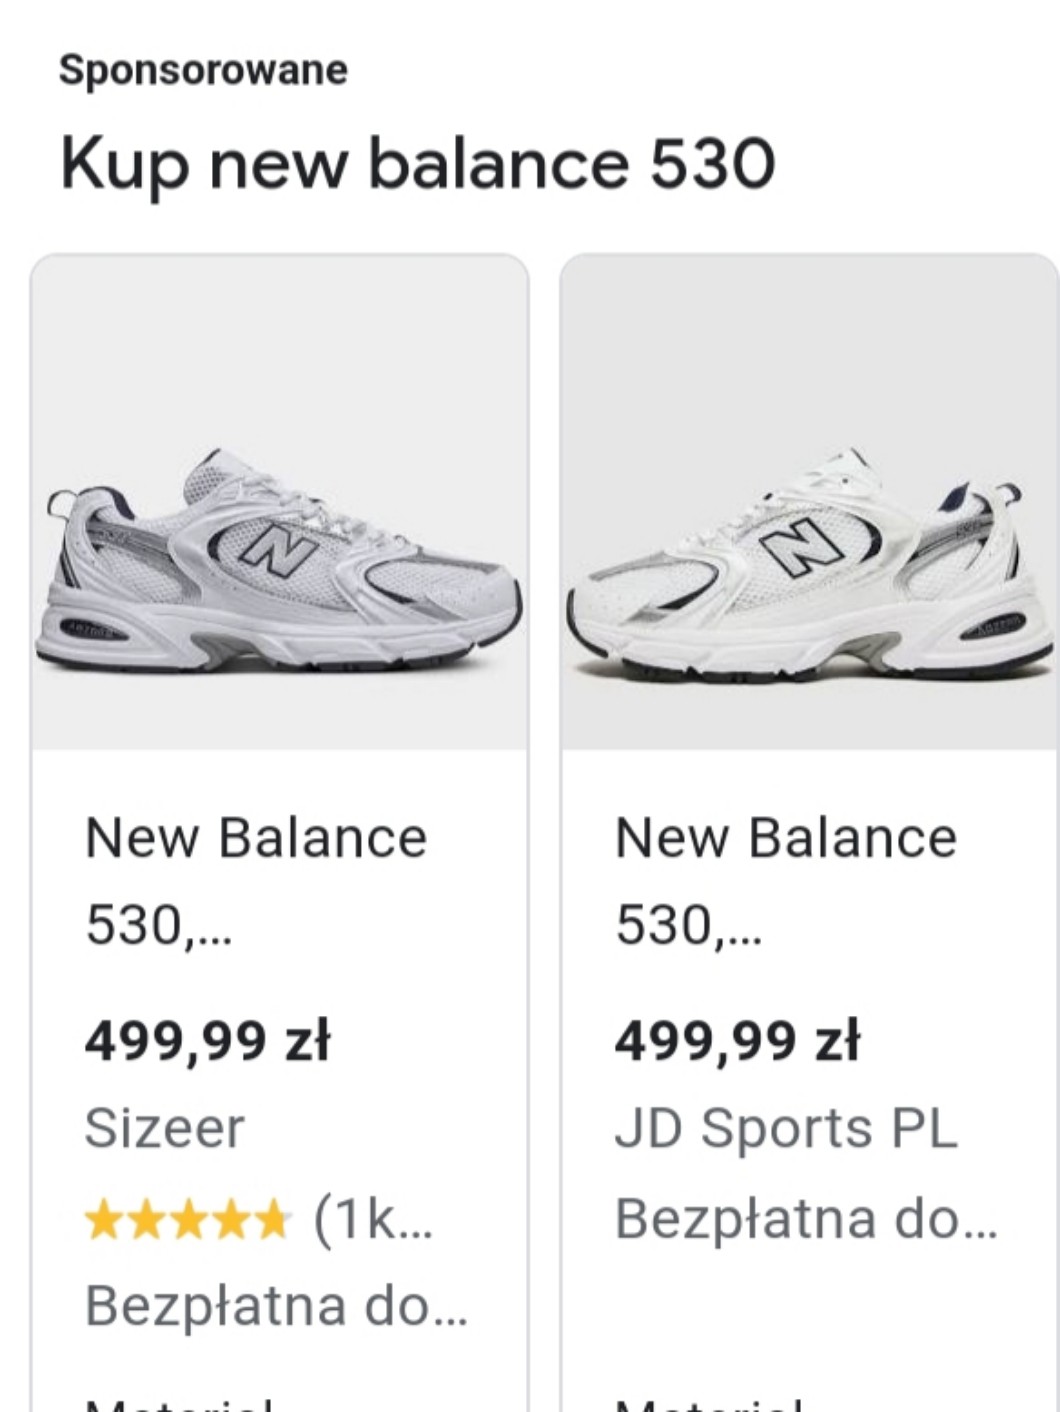The width and height of the screenshot is (1060, 1412).
Task: Click the Kup new balance 530 heading
Action: coord(417,163)
